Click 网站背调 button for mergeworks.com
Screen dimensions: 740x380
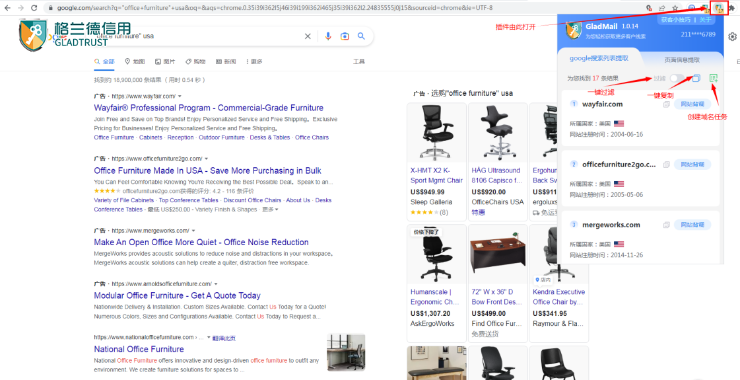point(692,225)
